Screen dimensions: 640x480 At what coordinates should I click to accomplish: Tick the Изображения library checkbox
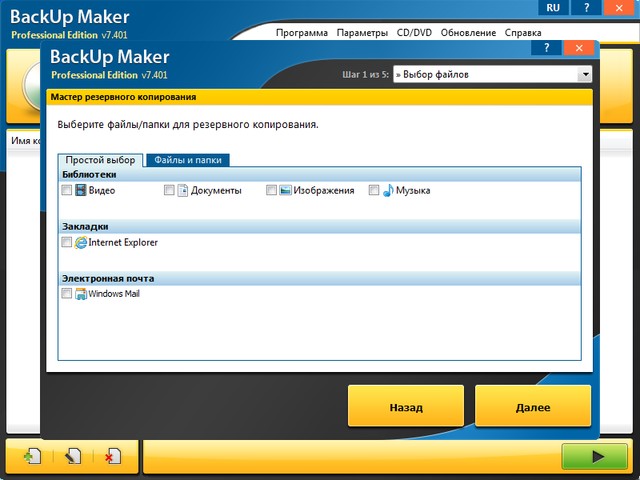pyautogui.click(x=272, y=190)
